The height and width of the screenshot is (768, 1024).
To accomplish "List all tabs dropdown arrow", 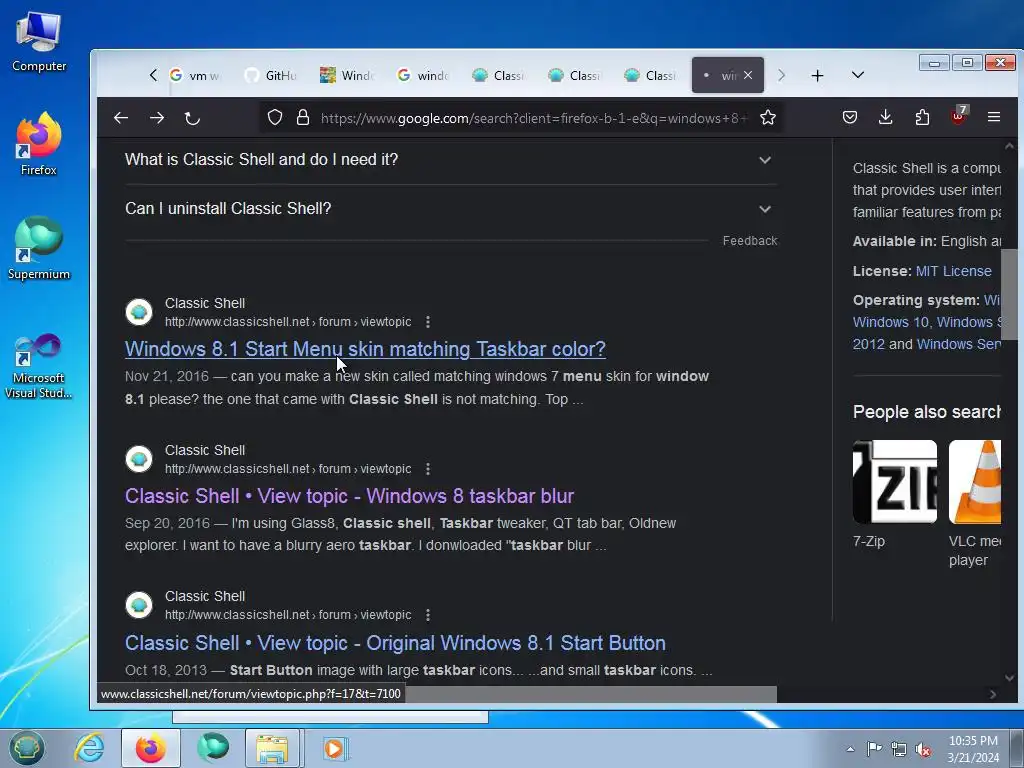I will (858, 75).
